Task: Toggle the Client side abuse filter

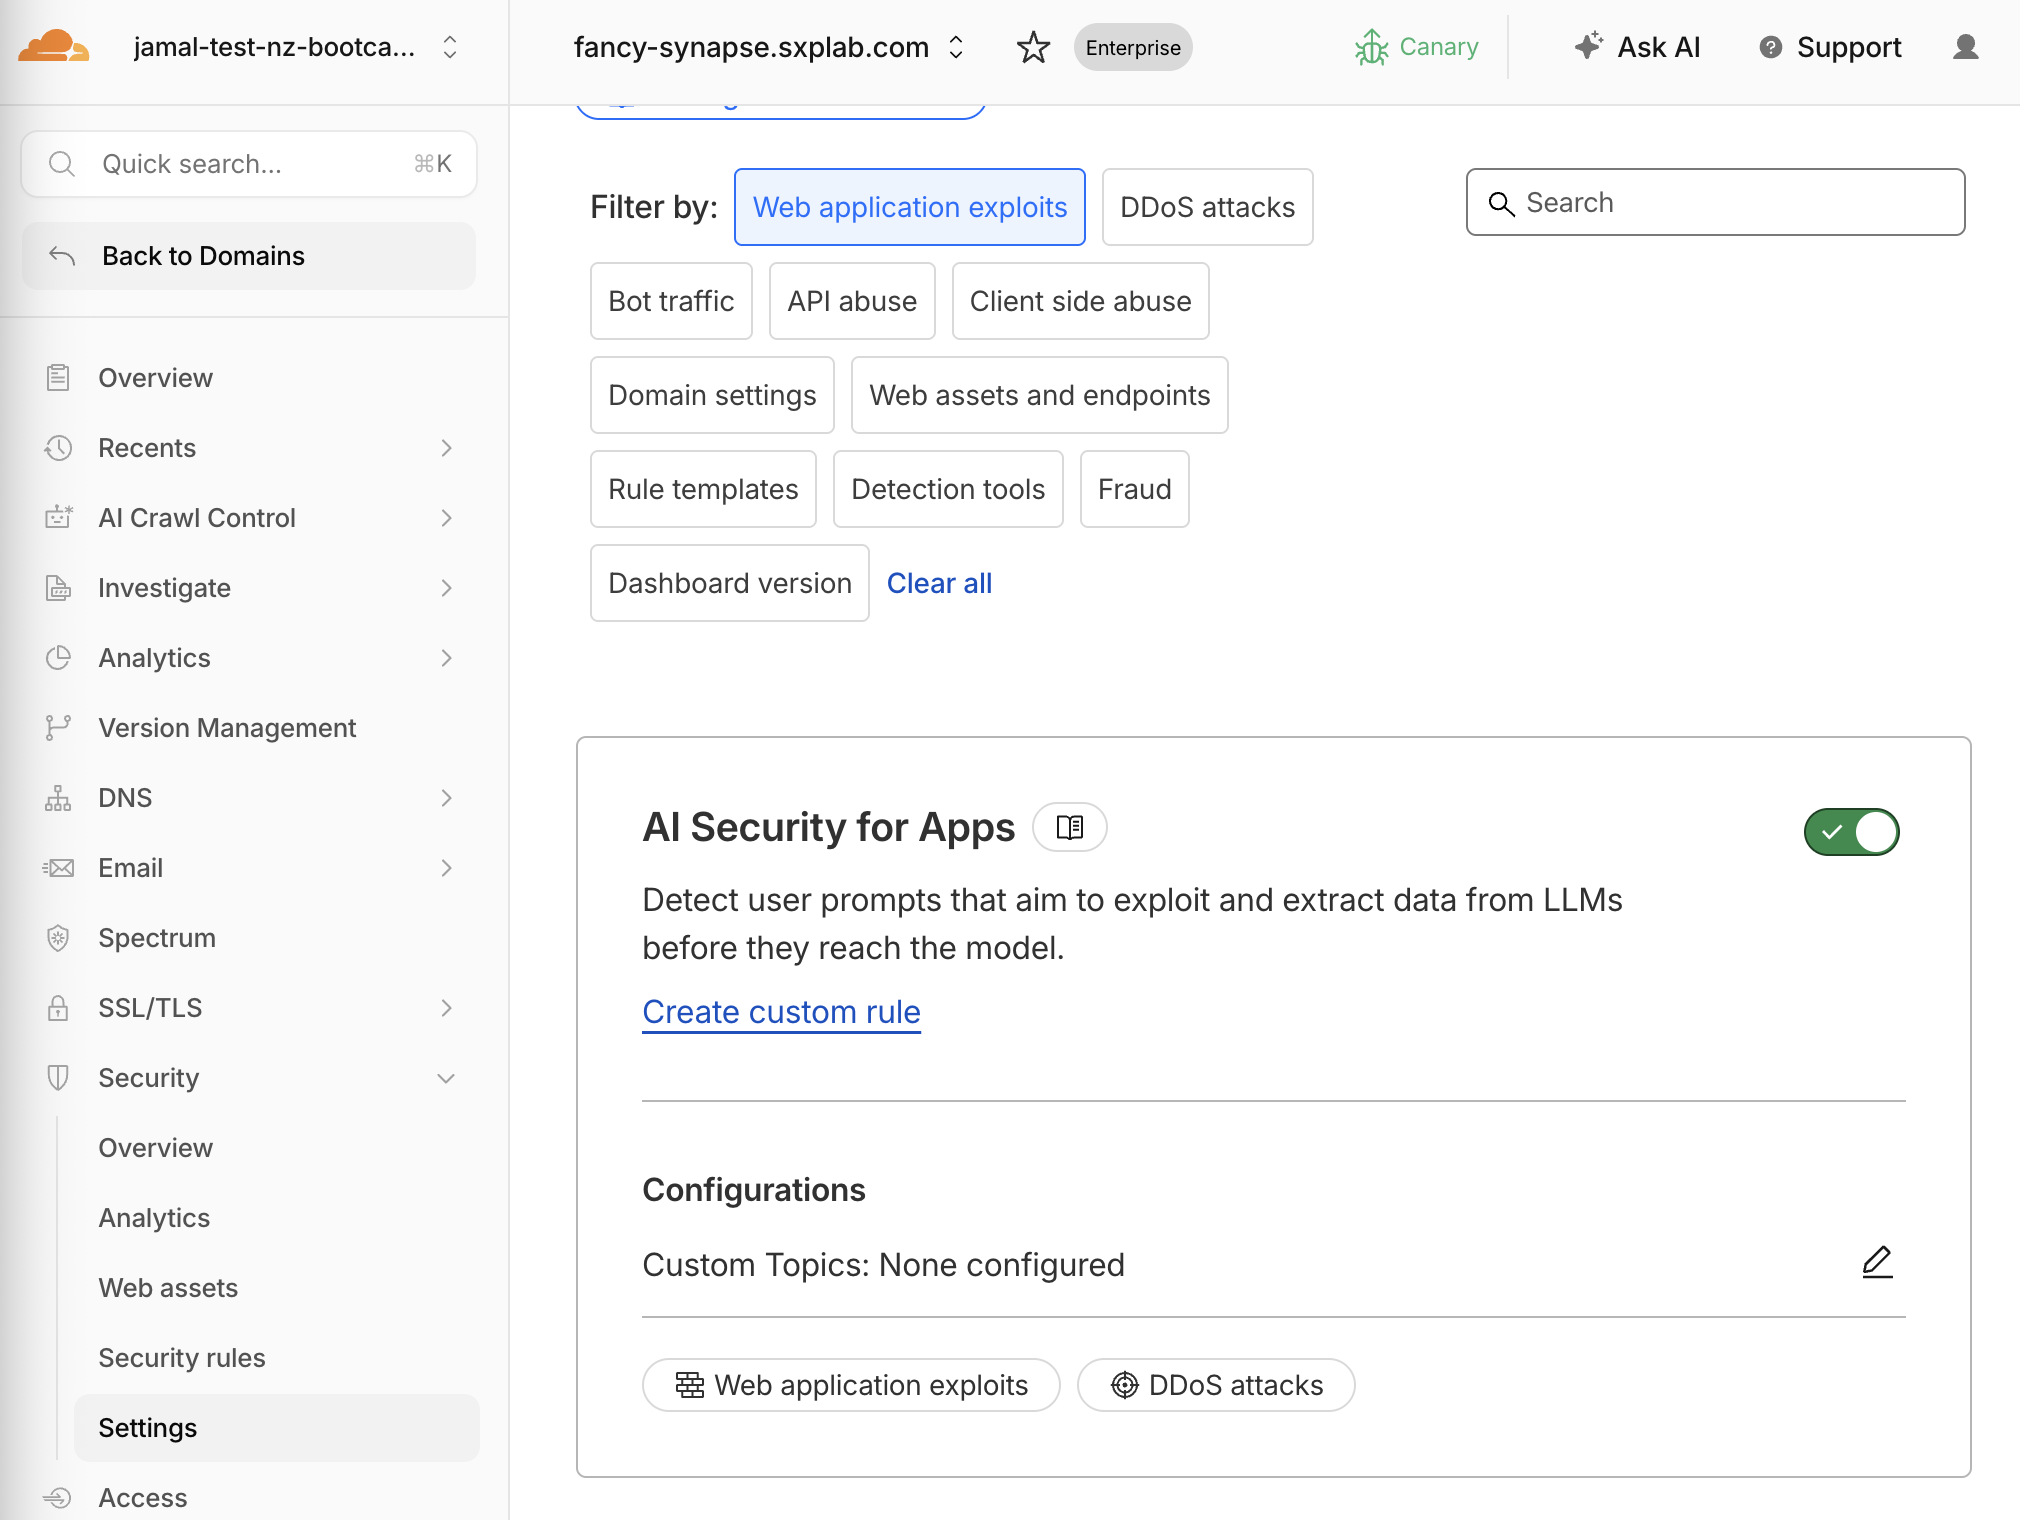Action: tap(1080, 301)
